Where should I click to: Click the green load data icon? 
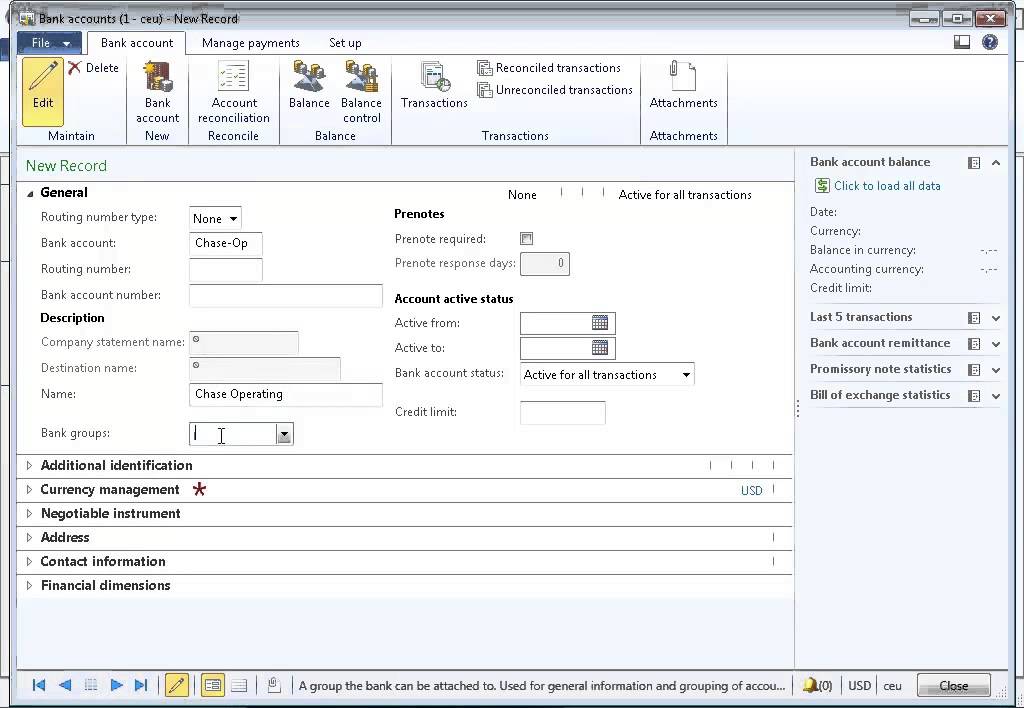[x=822, y=185]
